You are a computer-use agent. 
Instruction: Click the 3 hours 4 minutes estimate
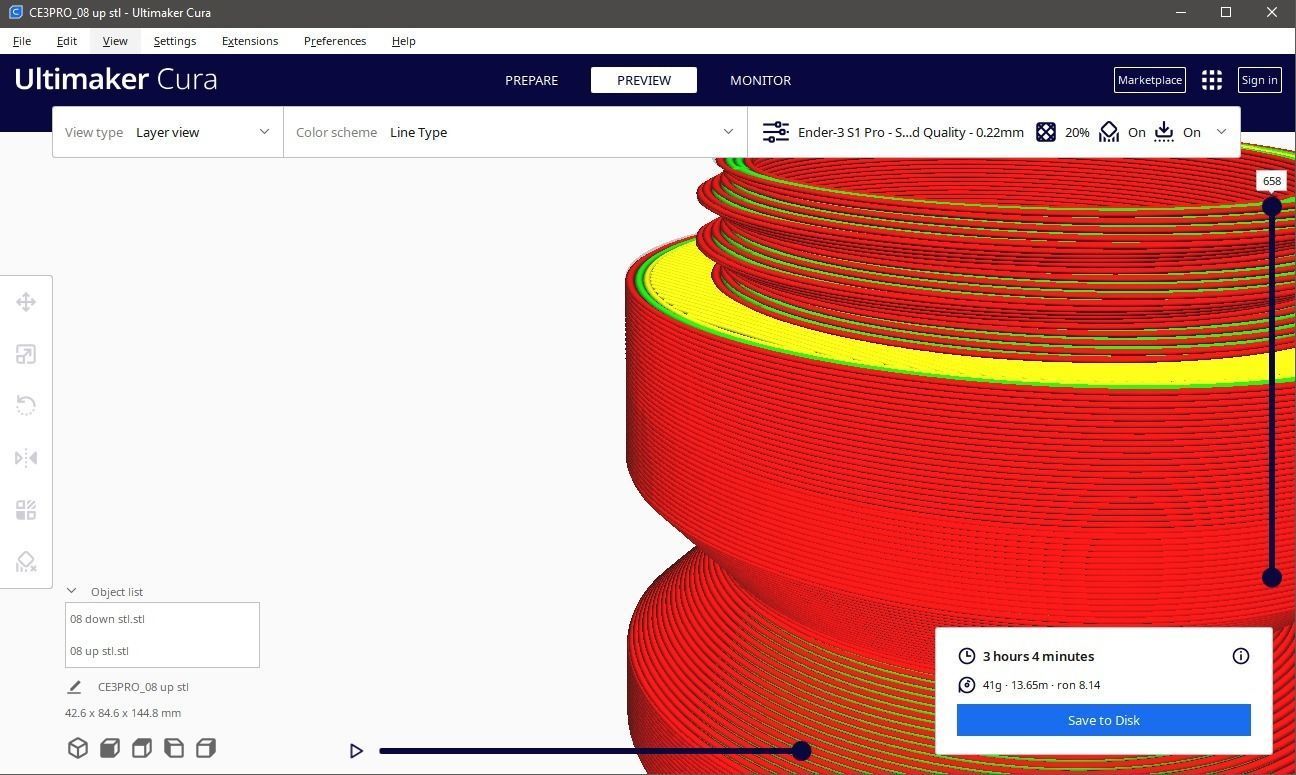(1038, 656)
